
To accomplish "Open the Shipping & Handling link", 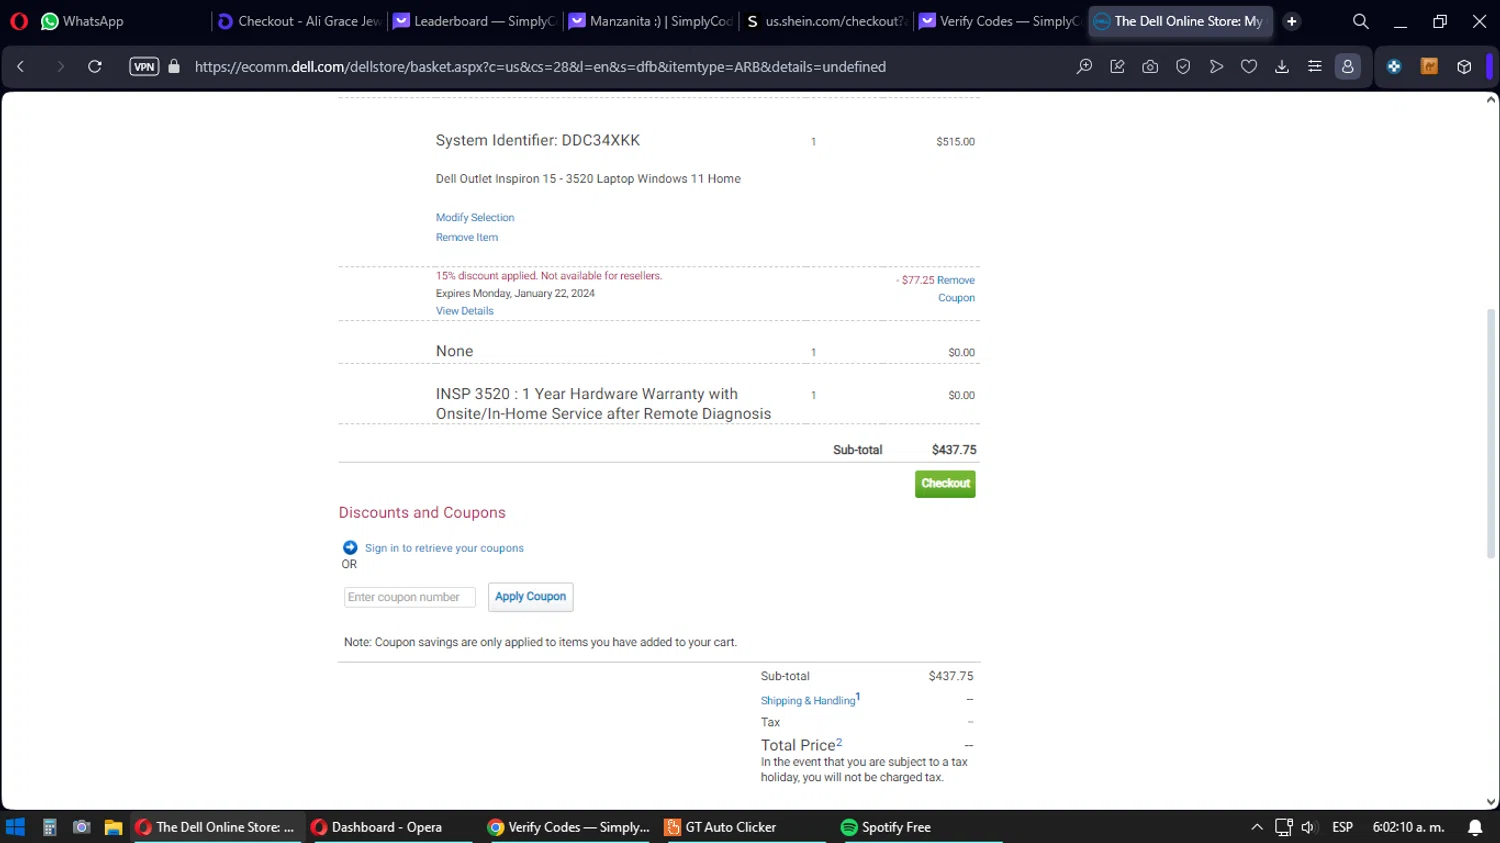I will [808, 700].
